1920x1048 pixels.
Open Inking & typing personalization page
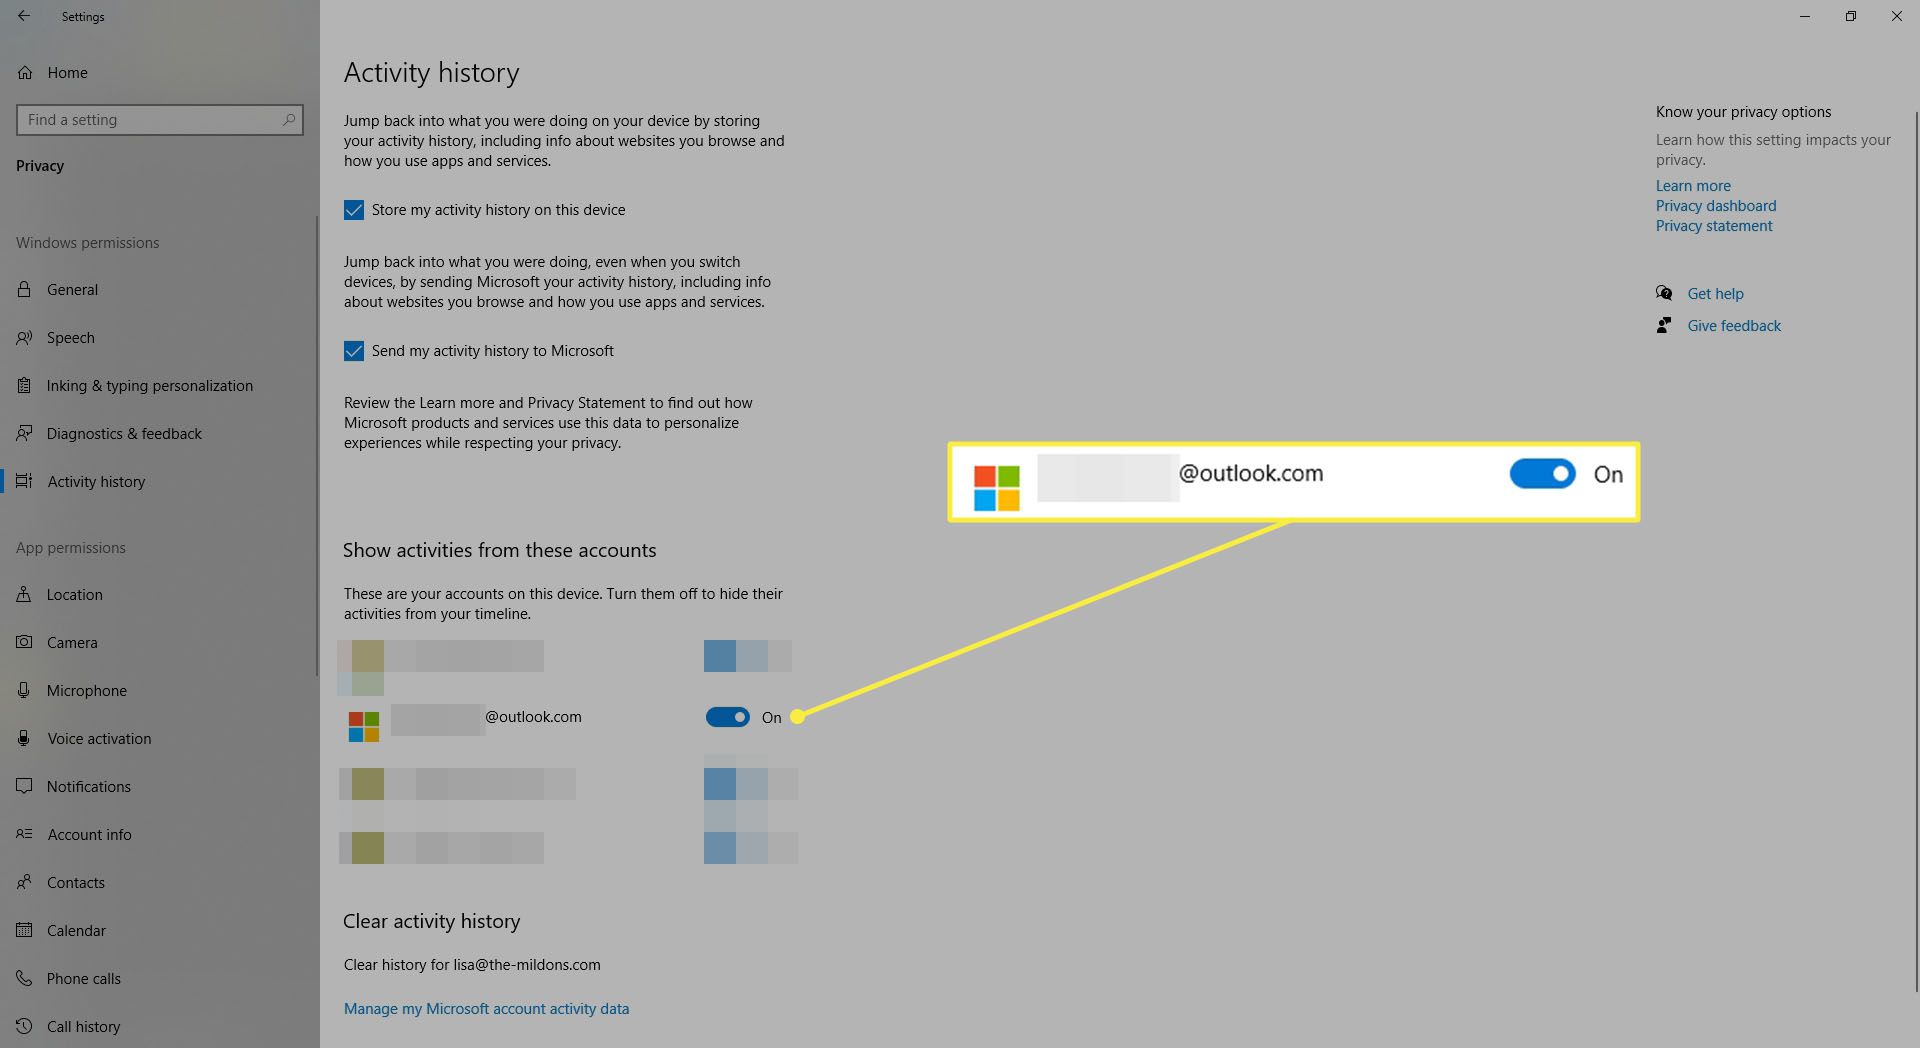click(160, 386)
